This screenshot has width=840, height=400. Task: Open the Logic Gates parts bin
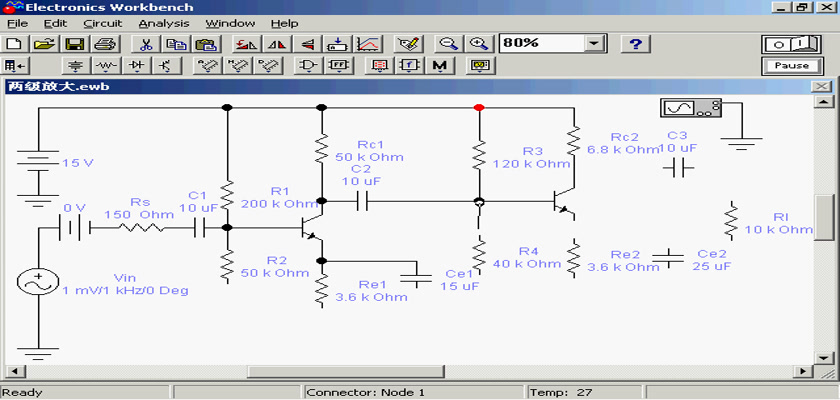click(308, 66)
